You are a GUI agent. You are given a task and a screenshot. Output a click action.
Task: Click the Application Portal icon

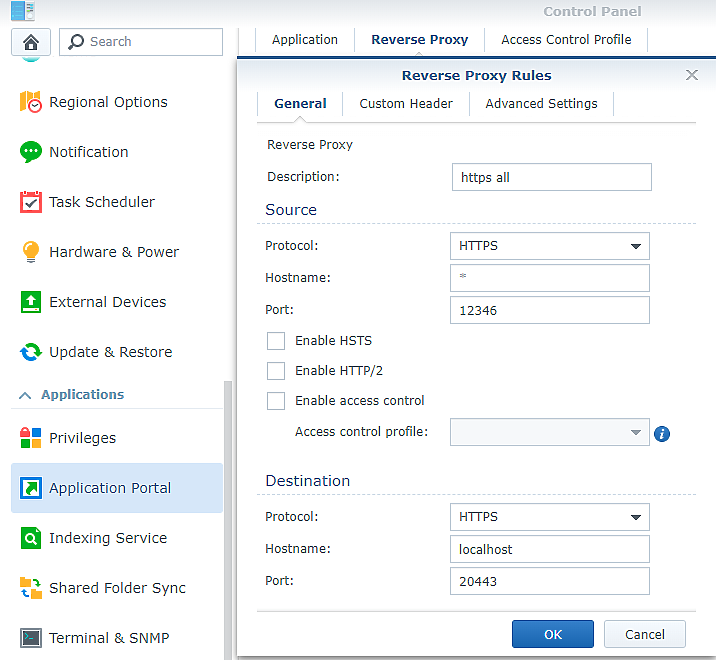(31, 488)
